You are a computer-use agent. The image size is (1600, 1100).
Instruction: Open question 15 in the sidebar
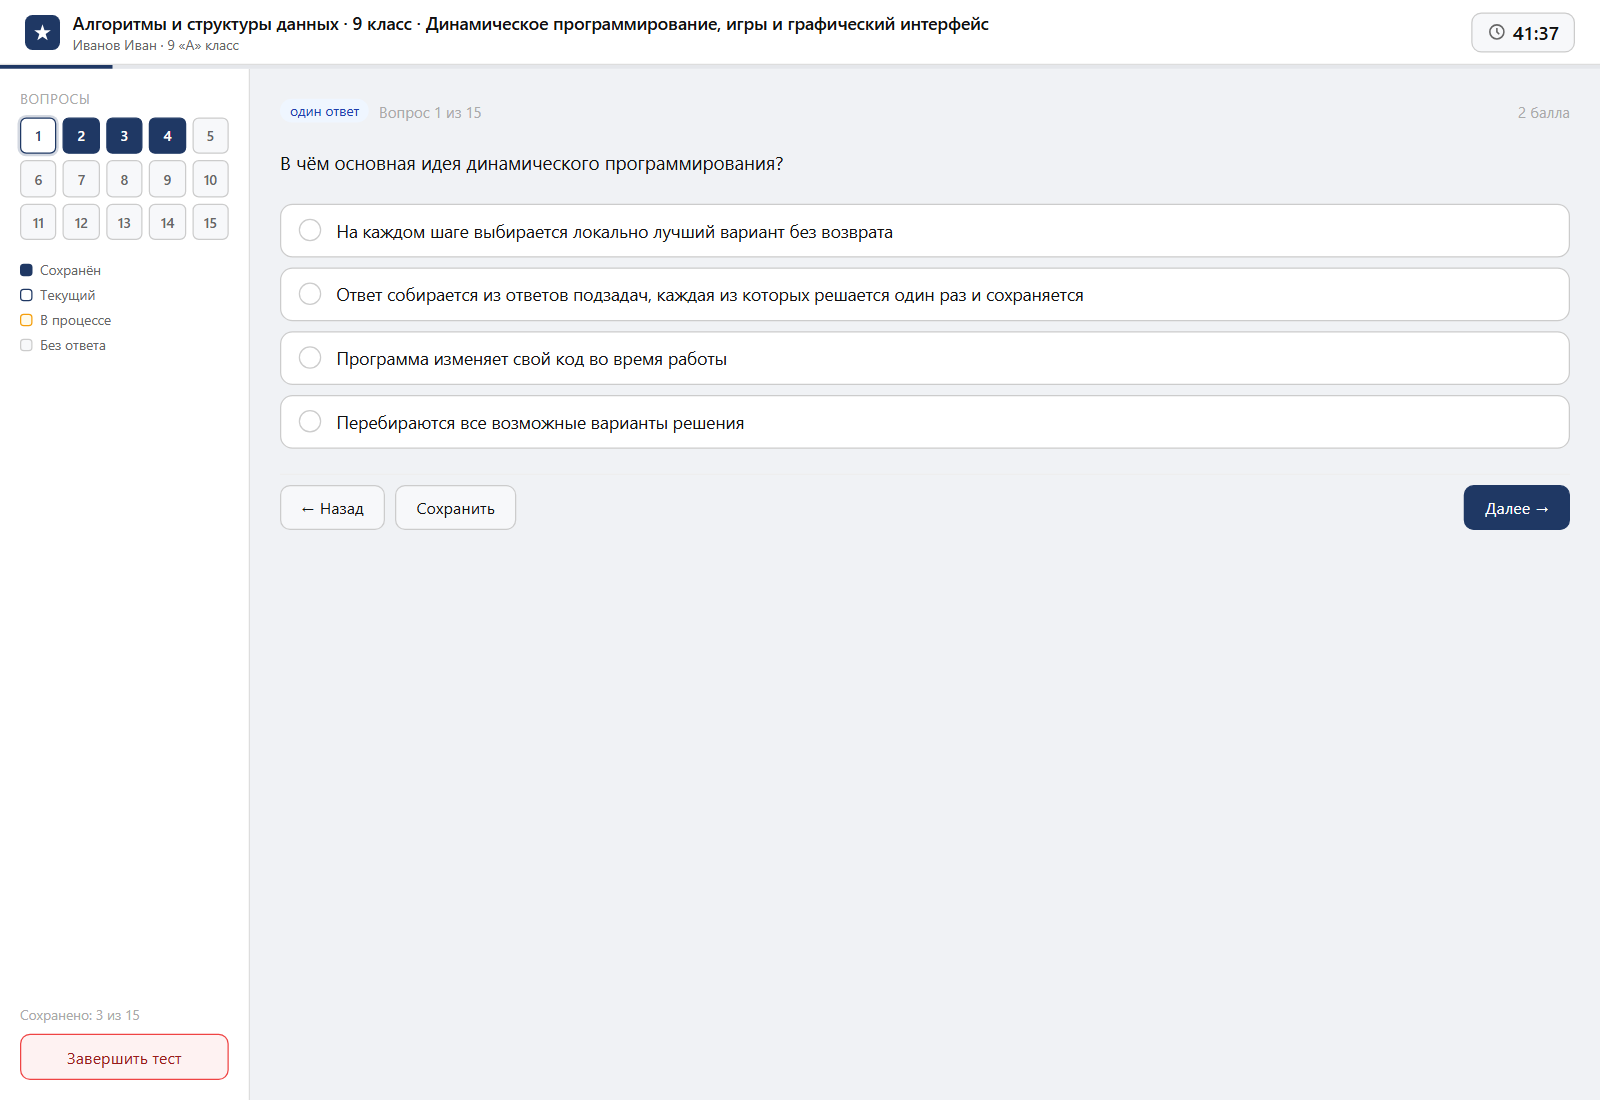(x=210, y=222)
